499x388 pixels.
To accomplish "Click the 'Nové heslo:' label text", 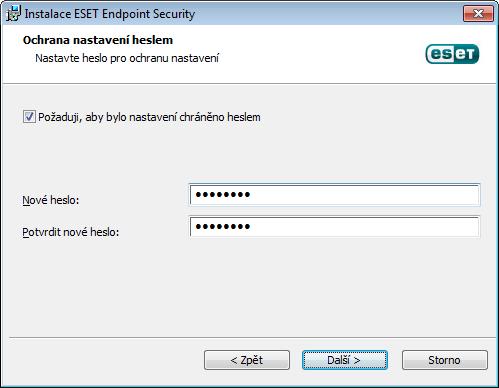I will point(51,200).
